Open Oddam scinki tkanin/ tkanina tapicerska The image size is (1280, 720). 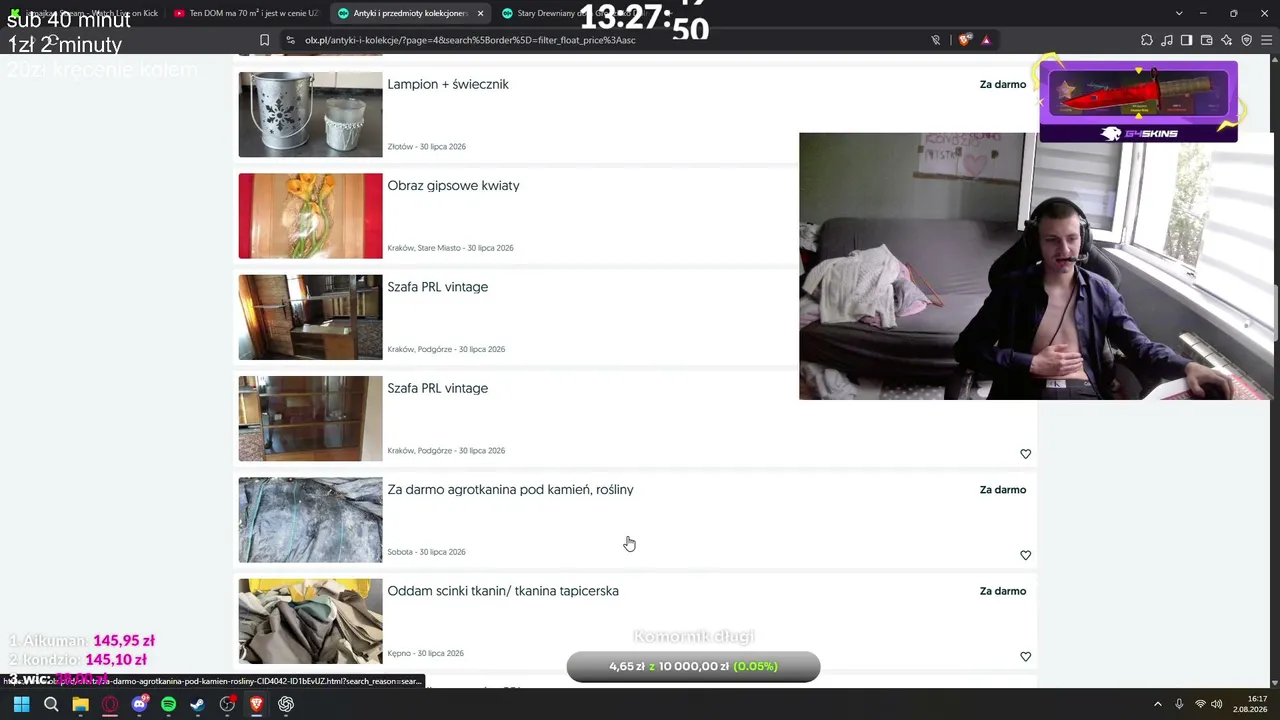tap(503, 591)
